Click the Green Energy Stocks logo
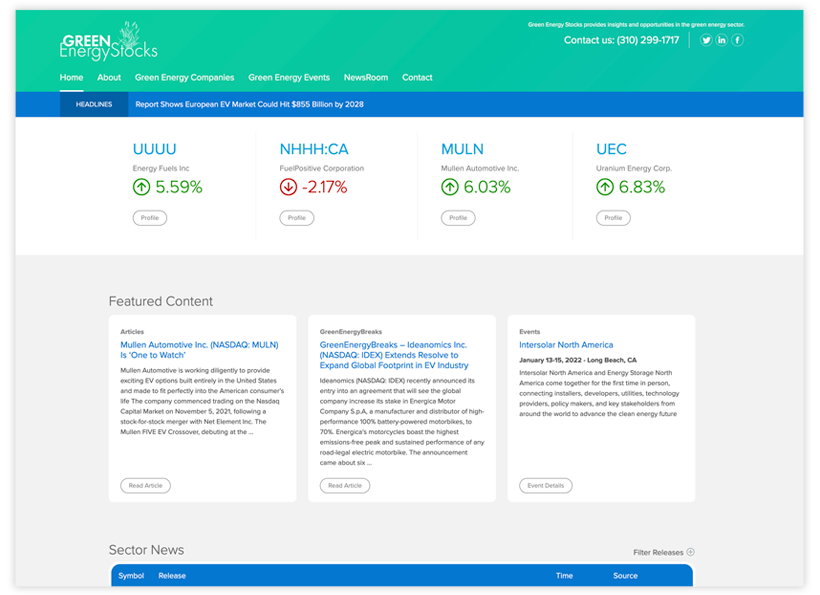This screenshot has width=820, height=595. coord(108,41)
